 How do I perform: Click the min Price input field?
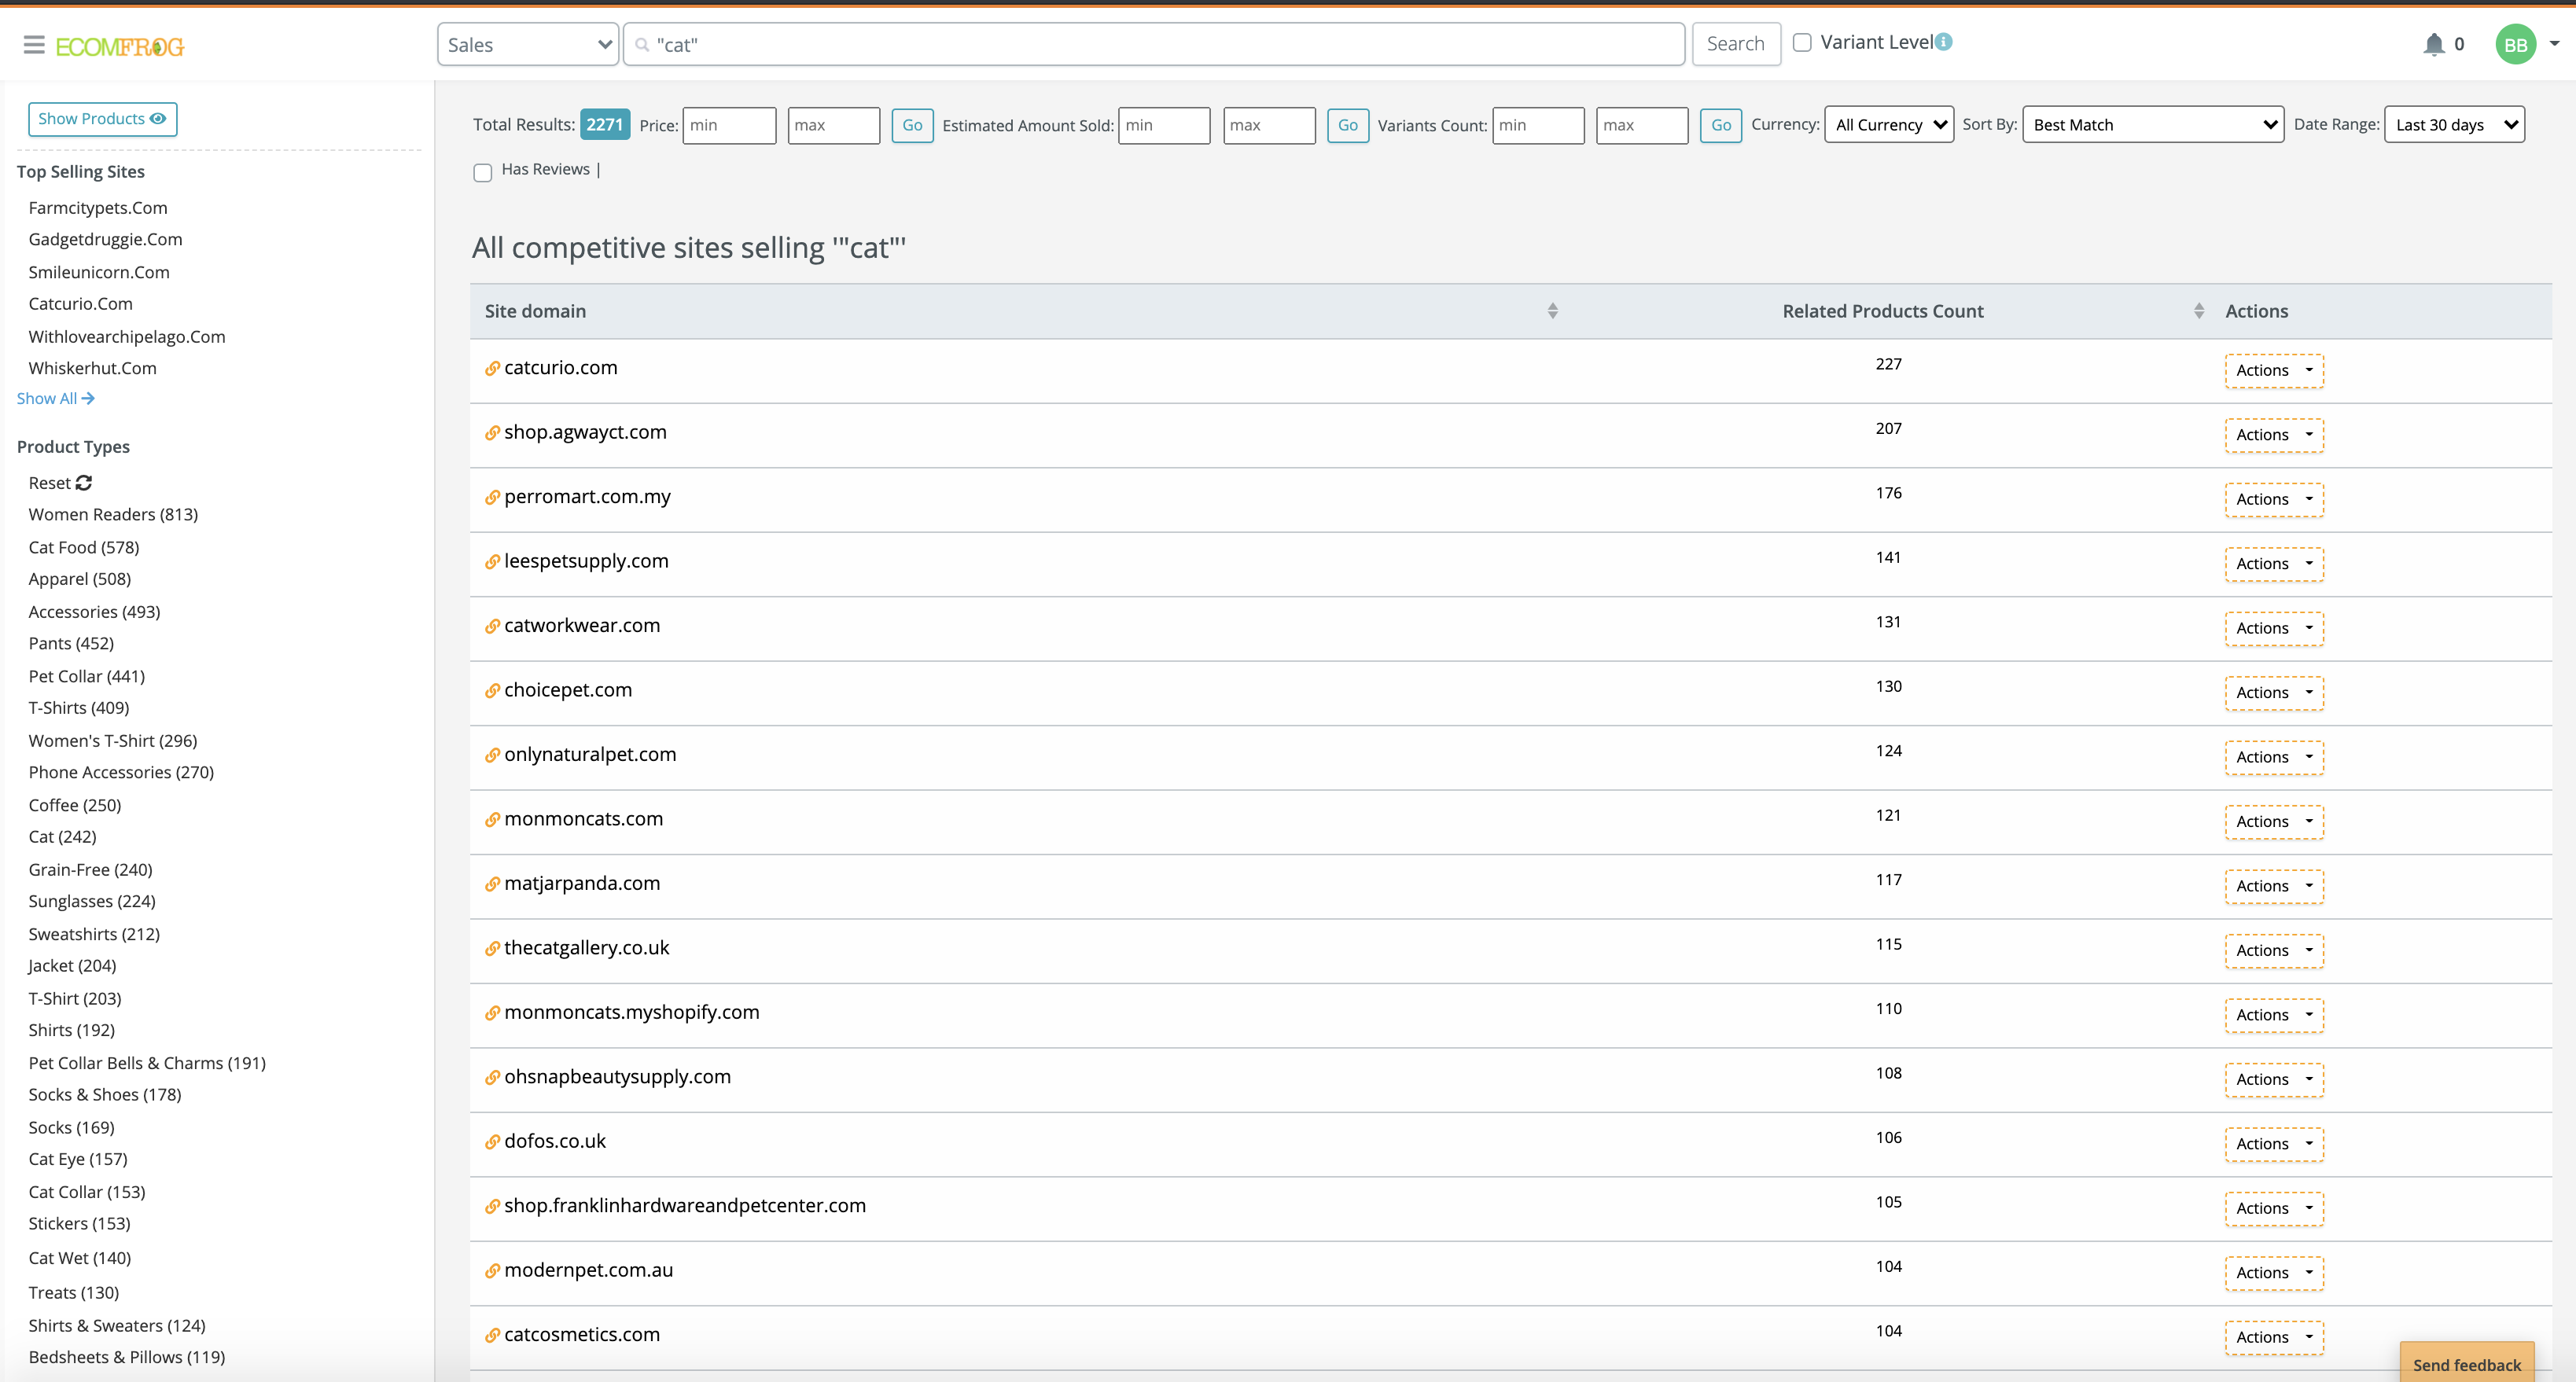click(x=729, y=125)
